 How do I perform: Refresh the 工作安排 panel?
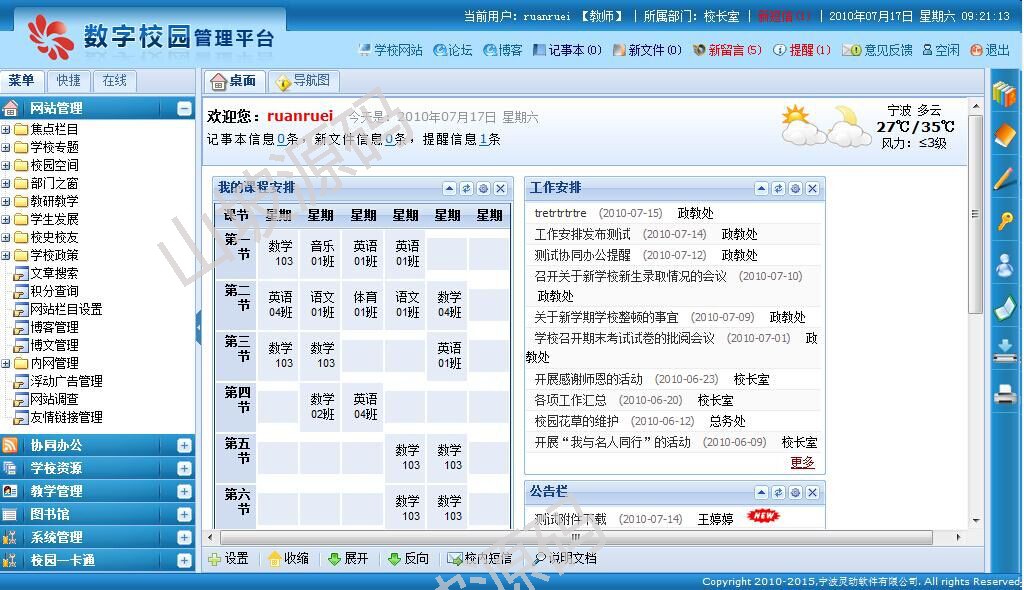(x=778, y=189)
